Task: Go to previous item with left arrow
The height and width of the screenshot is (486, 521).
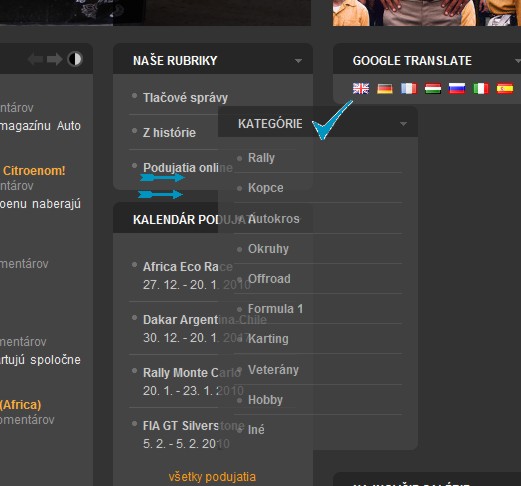Action: coord(35,59)
